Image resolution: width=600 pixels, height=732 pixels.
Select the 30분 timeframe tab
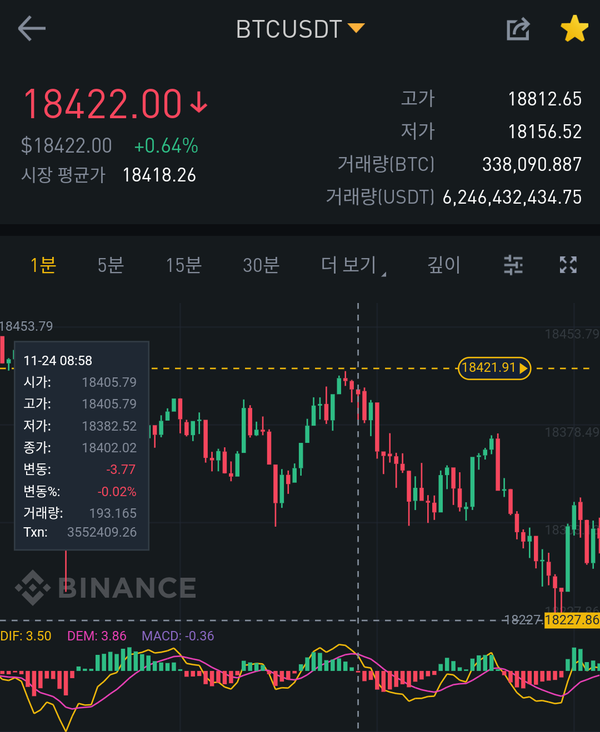coord(261,265)
